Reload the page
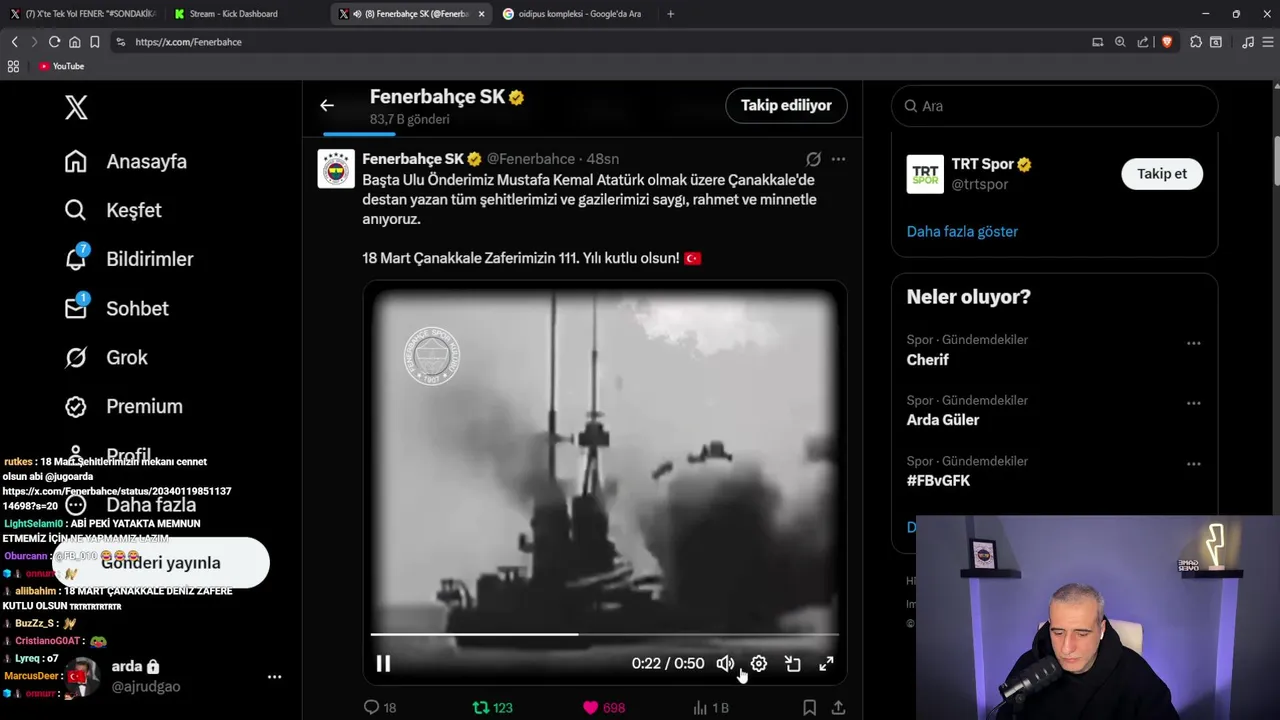The width and height of the screenshot is (1280, 720). click(x=54, y=42)
